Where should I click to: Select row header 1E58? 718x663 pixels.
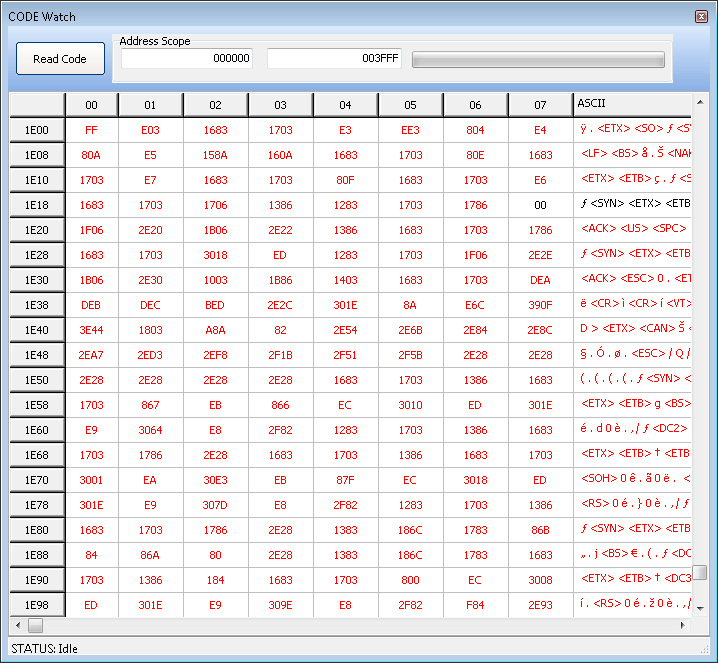37,405
